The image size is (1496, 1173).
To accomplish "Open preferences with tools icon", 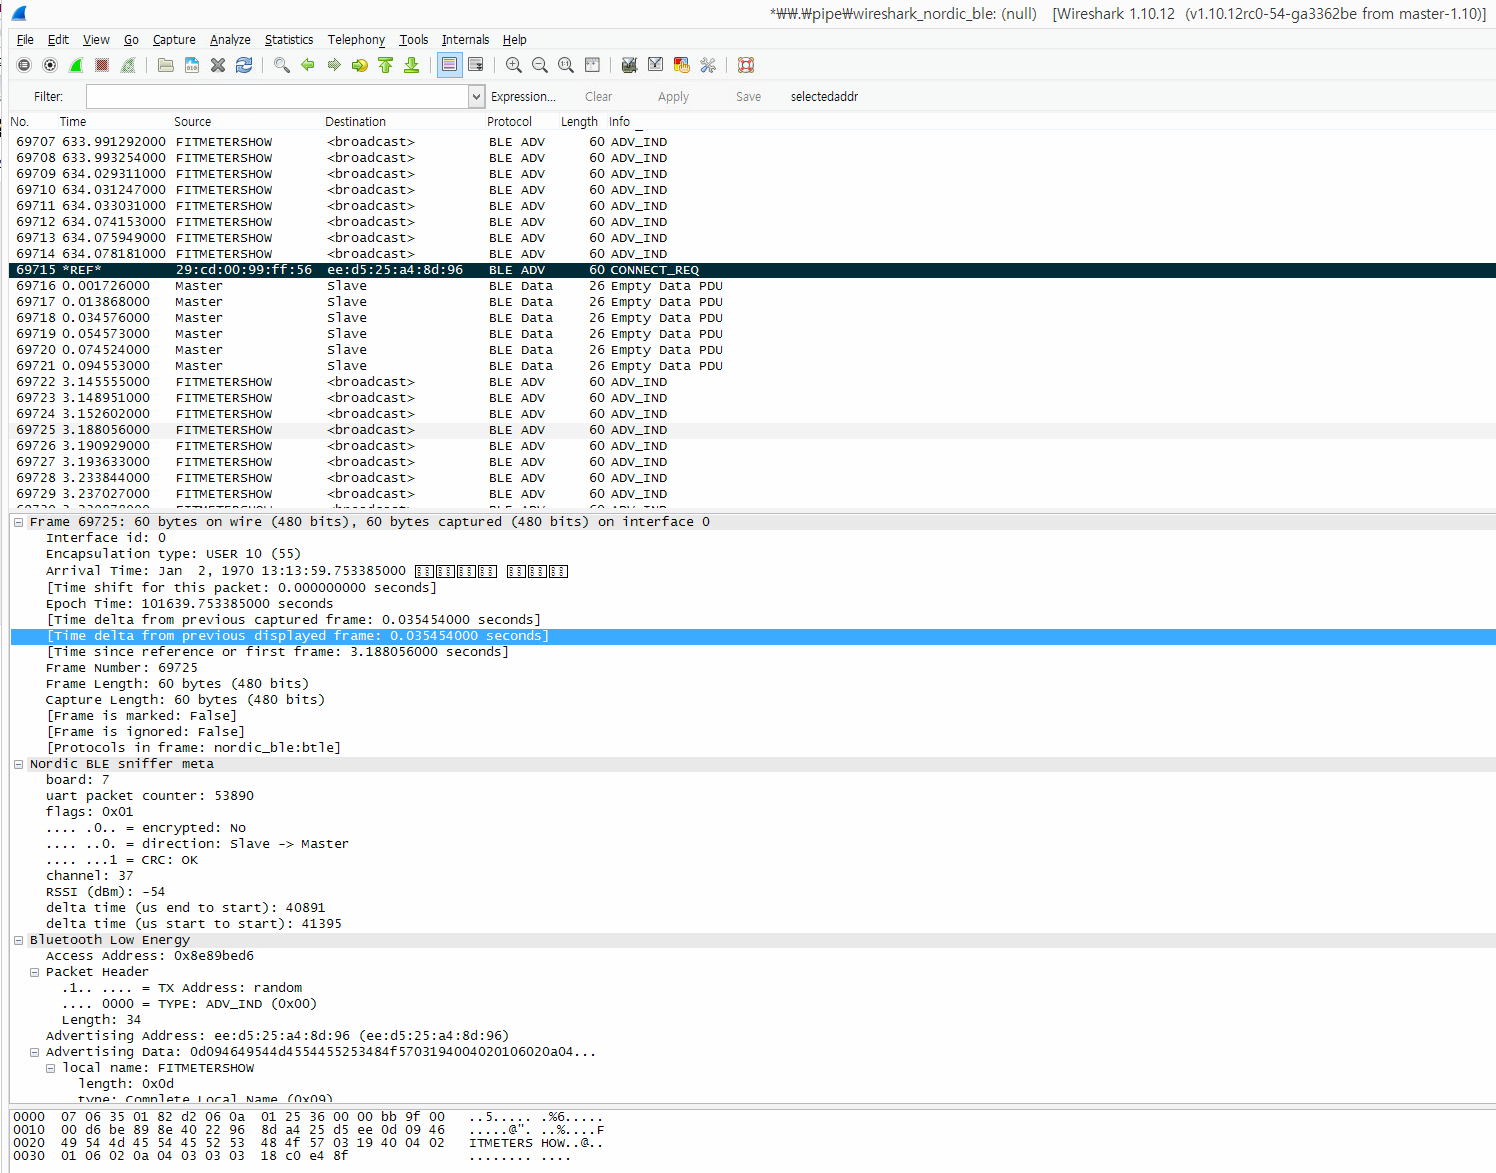I will 708,65.
